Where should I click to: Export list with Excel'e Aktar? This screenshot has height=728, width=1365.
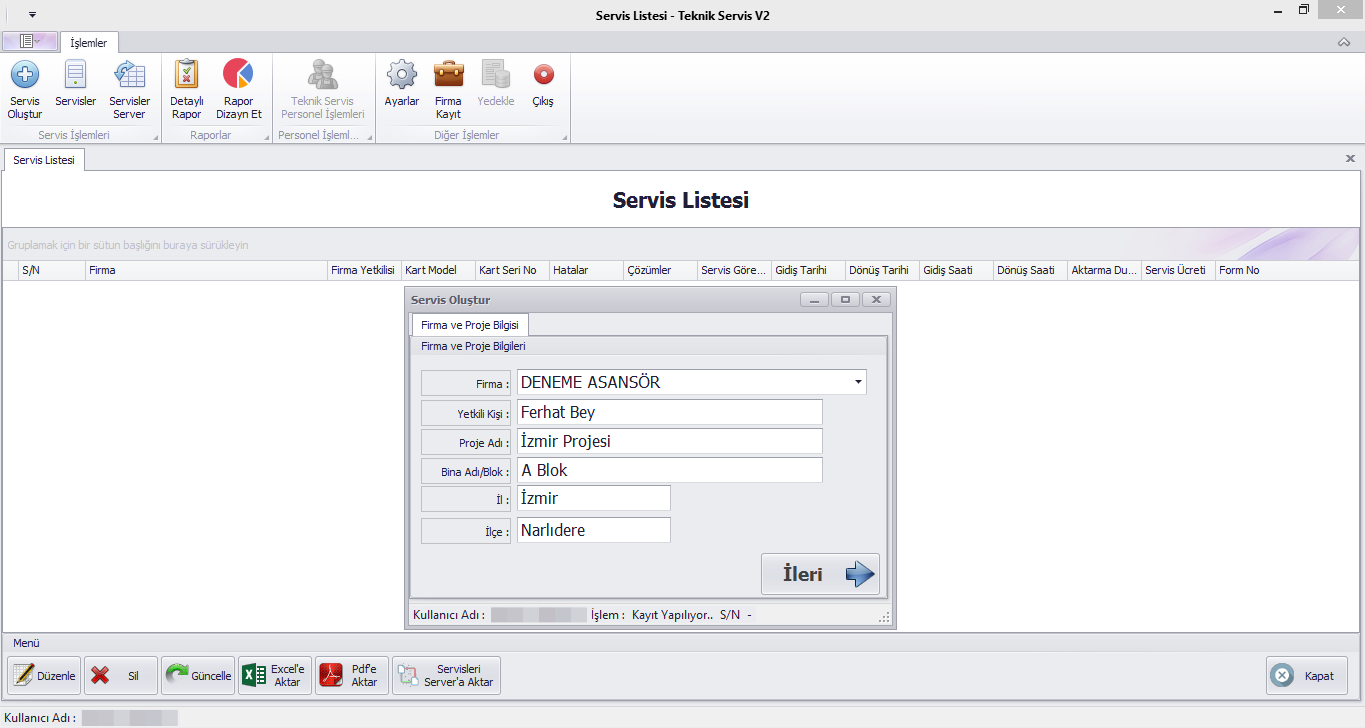point(274,675)
